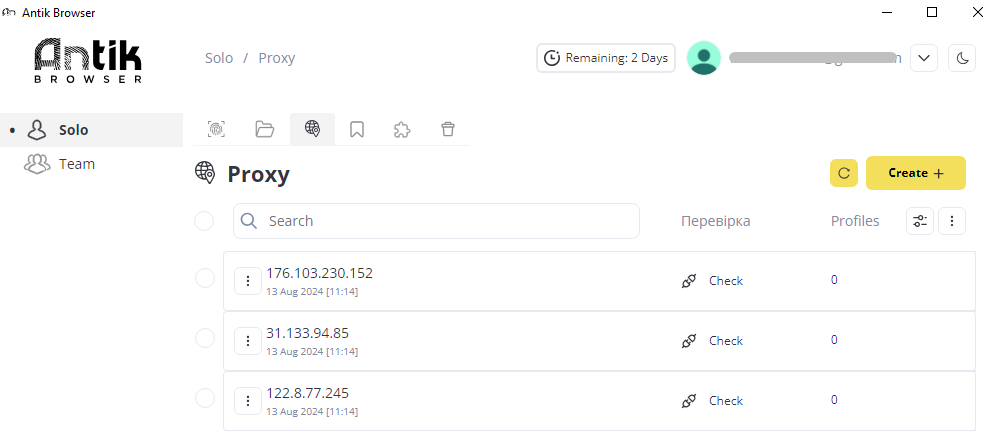Click the plug icon for 122.8.77.245
The image size is (988, 434).
pos(689,401)
